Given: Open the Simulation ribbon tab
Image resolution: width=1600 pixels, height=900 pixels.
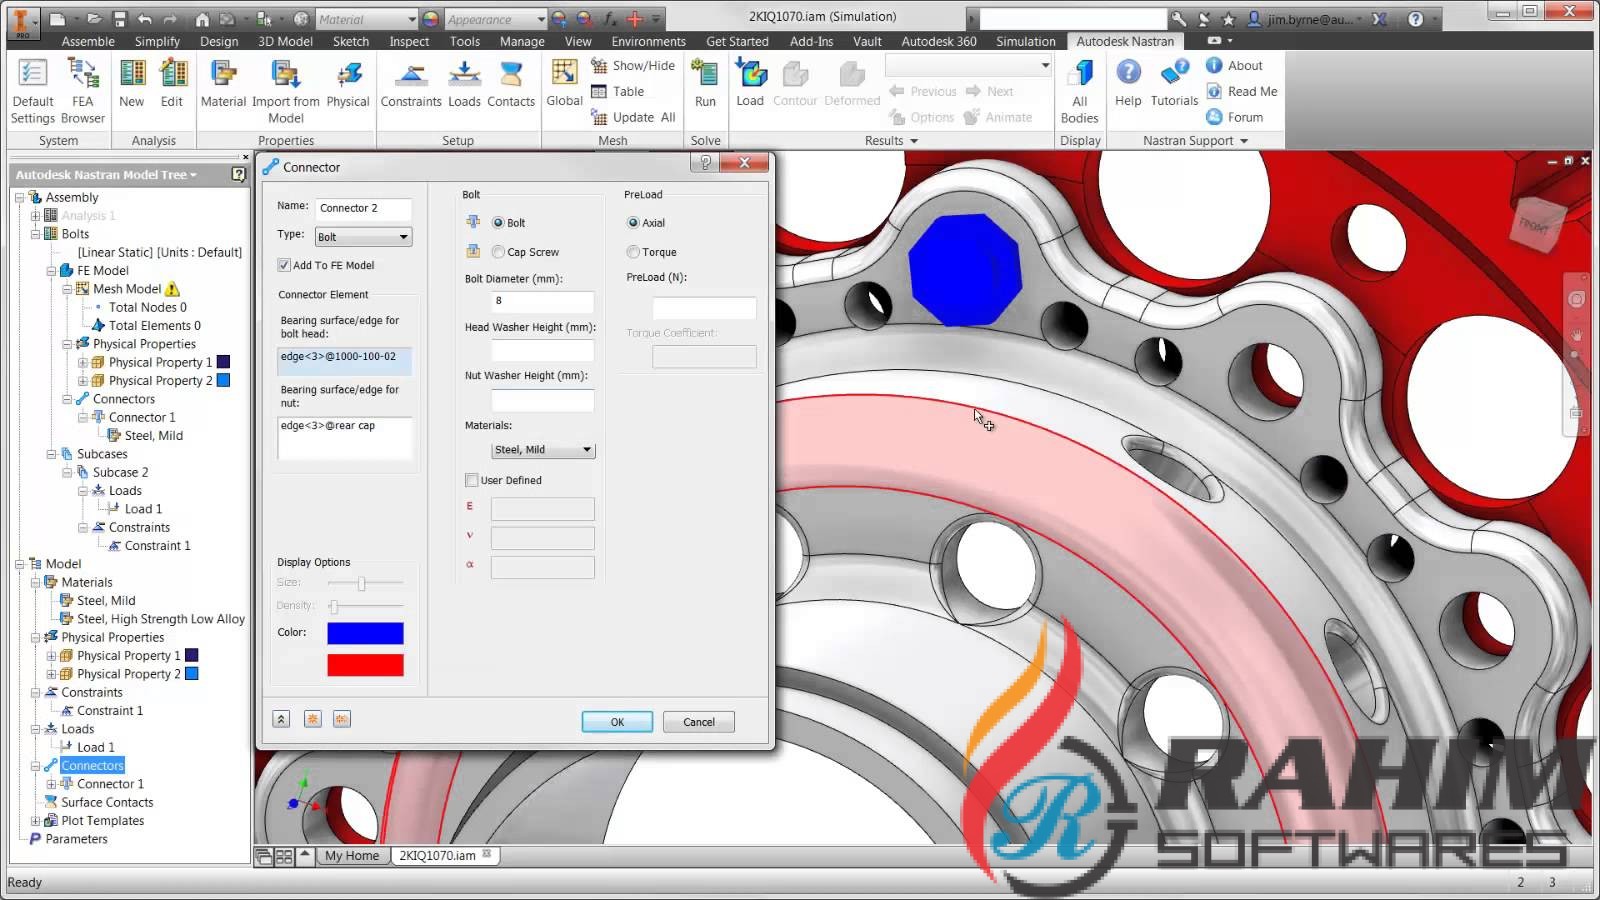Looking at the screenshot, I should click(x=1025, y=41).
